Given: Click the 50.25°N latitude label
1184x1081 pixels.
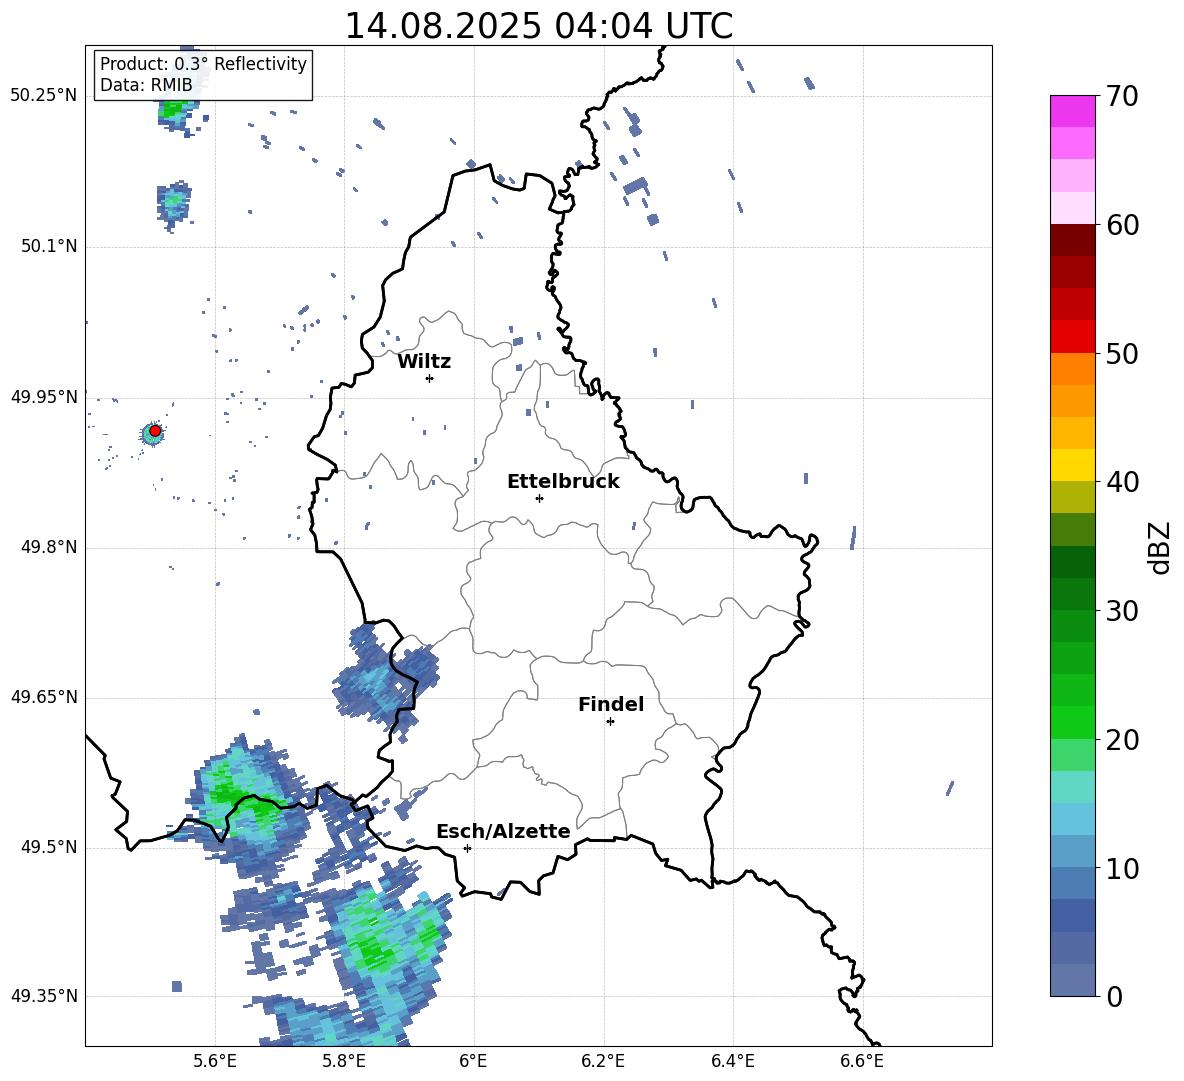Looking at the screenshot, I should pyautogui.click(x=44, y=95).
